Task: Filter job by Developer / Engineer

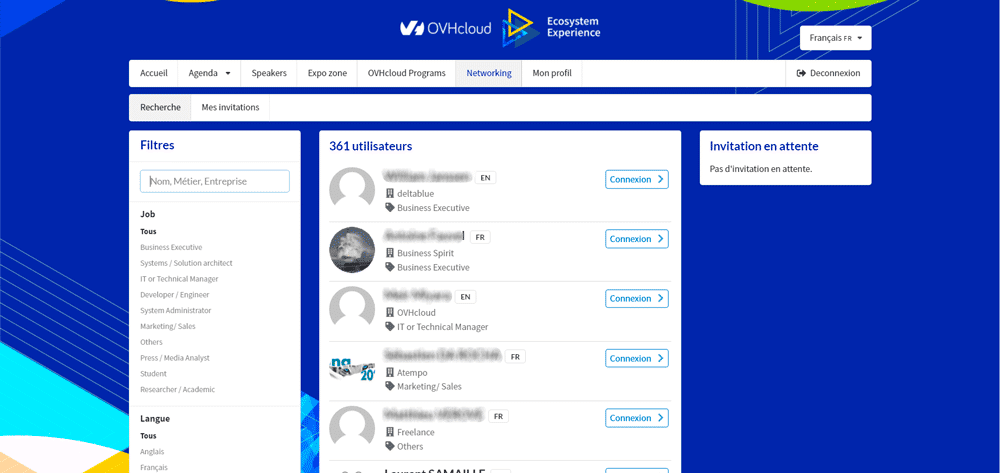Action: pyautogui.click(x=175, y=295)
